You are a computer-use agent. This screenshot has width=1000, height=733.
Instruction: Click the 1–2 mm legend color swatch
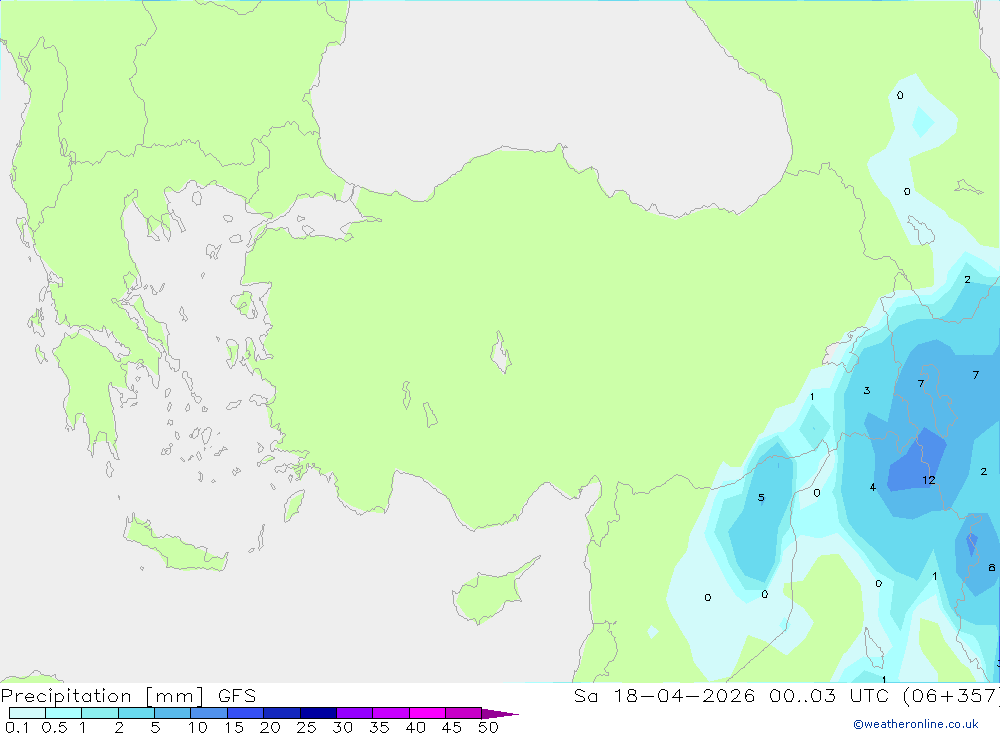100,713
